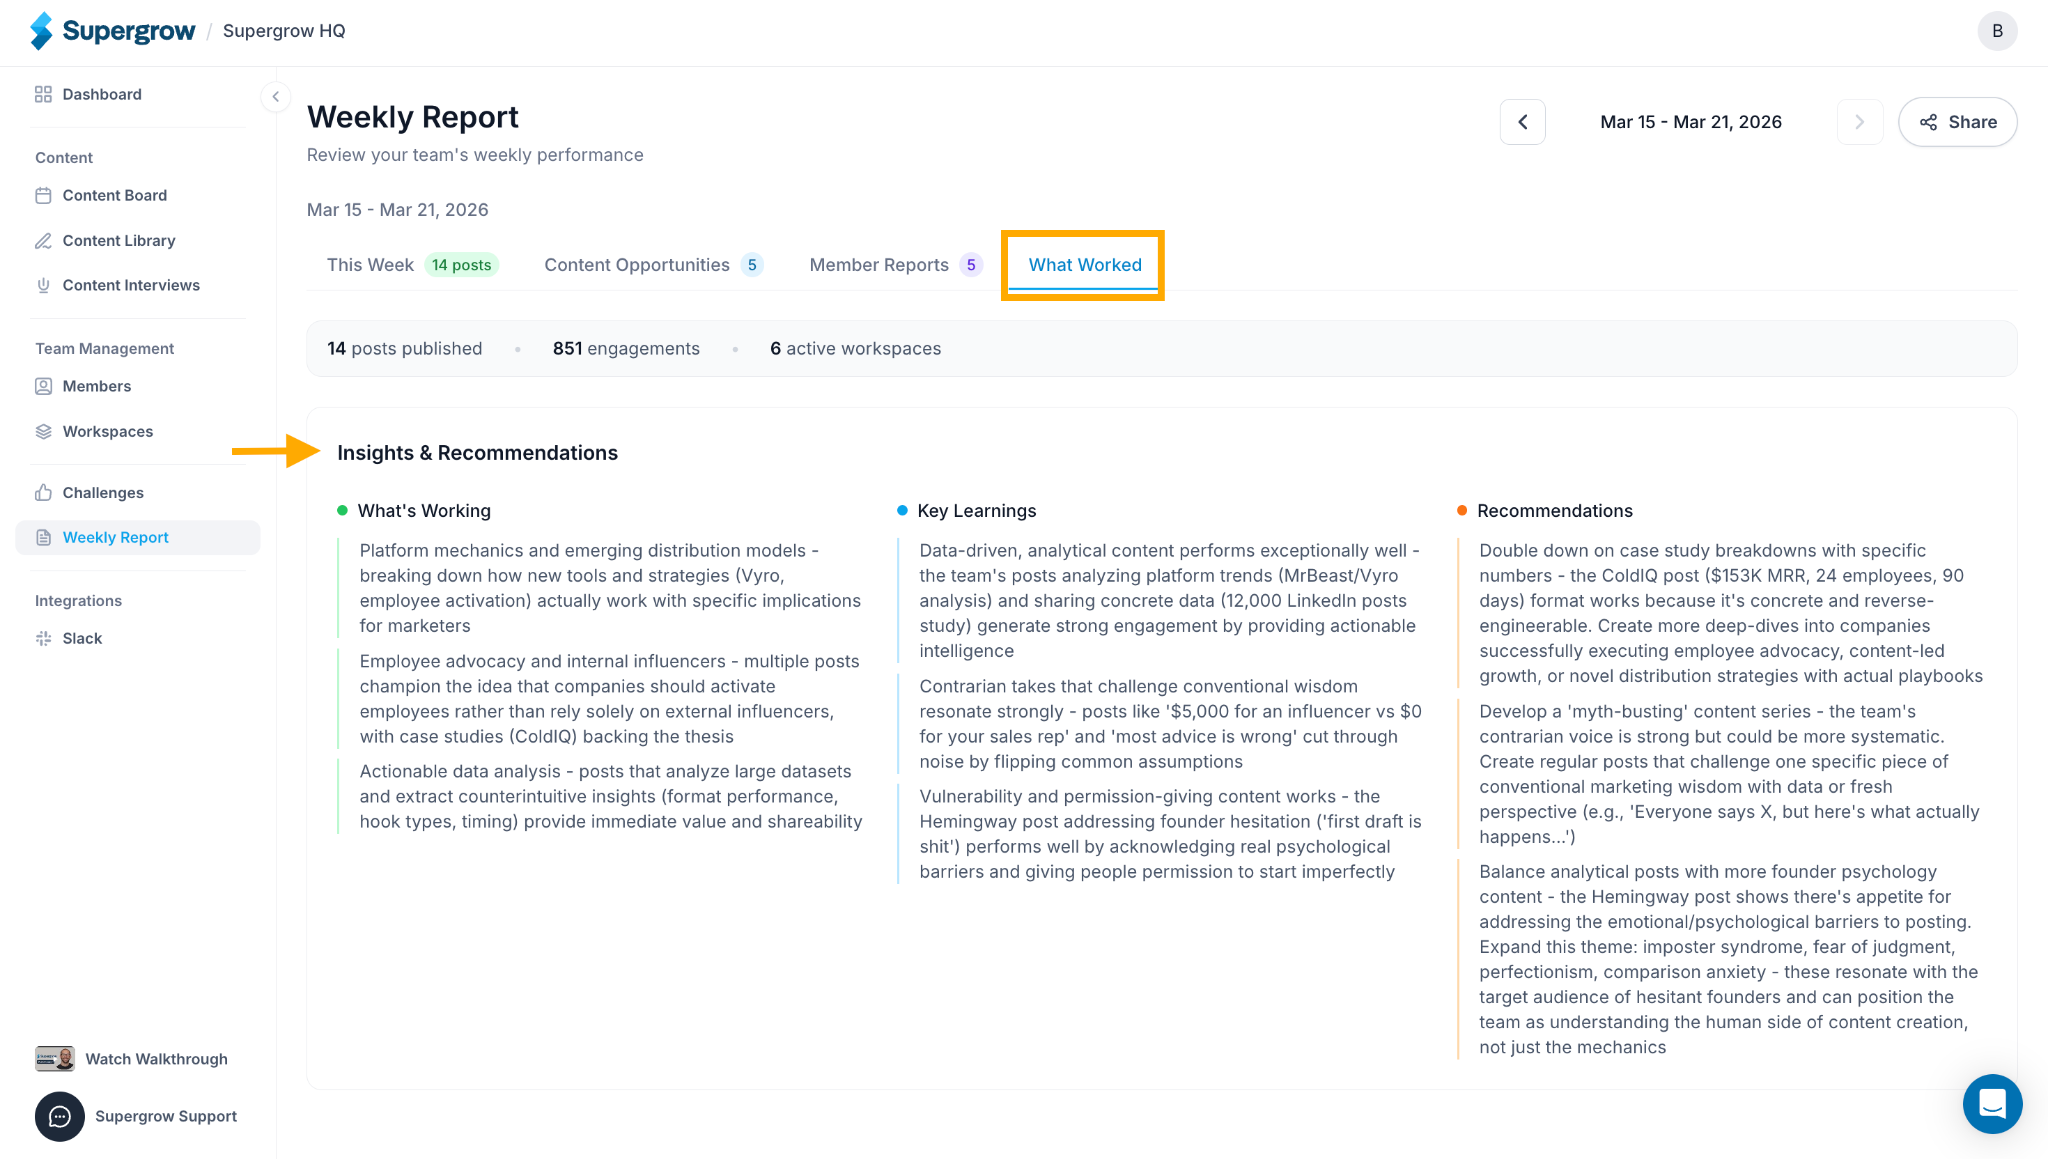The width and height of the screenshot is (2048, 1159).
Task: Open the blue chat widget
Action: click(x=1992, y=1103)
